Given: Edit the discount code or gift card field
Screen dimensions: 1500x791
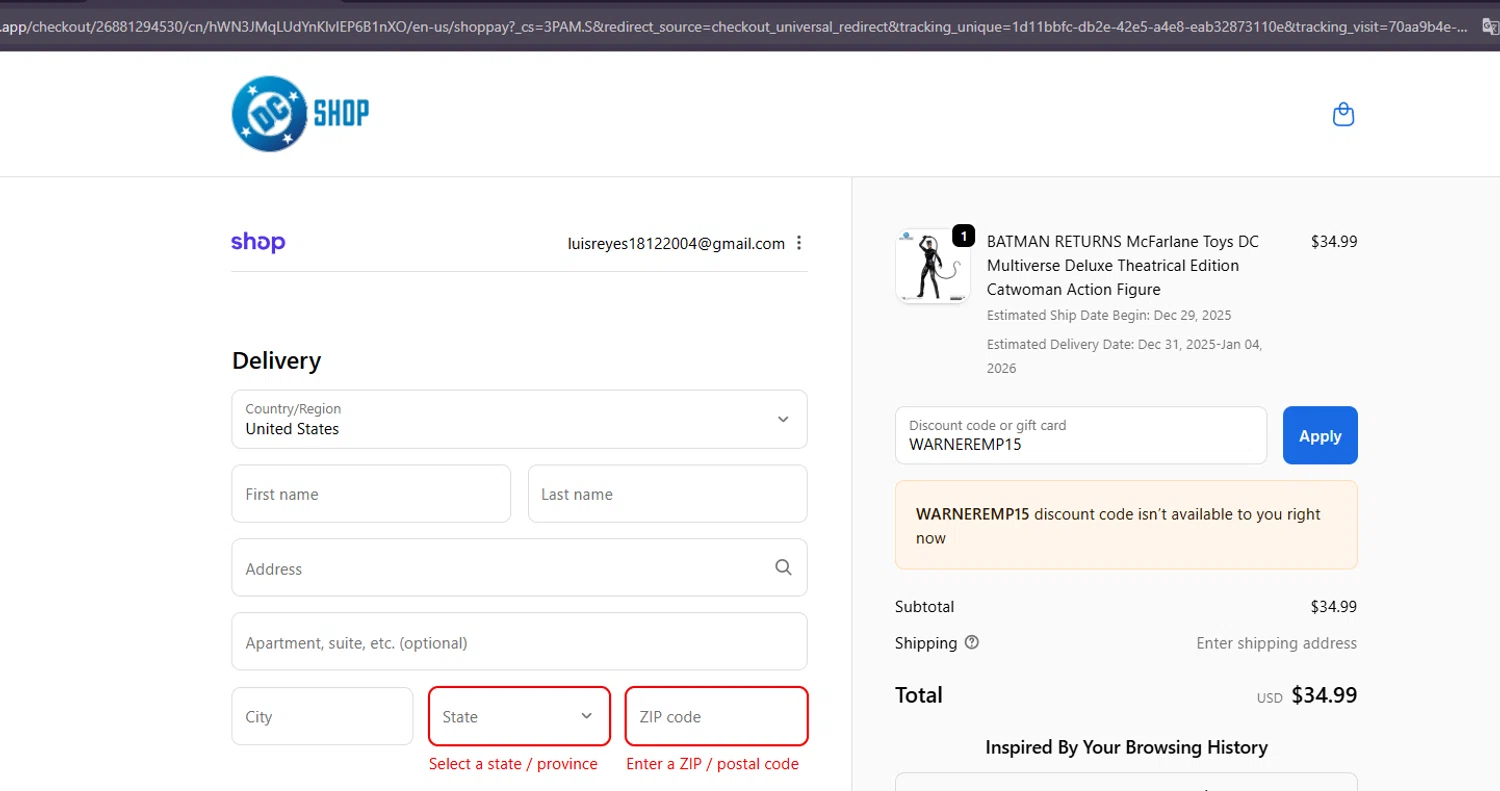Looking at the screenshot, I should [1080, 435].
